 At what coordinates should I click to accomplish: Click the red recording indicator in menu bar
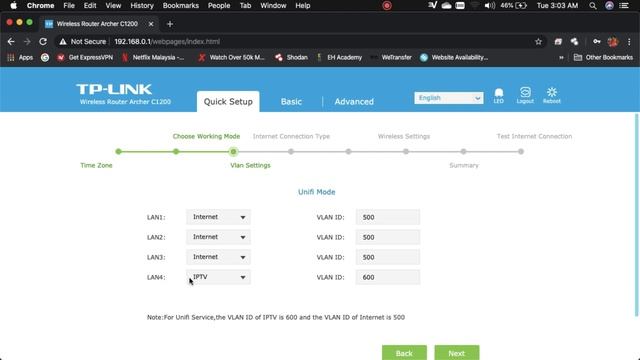click(x=387, y=6)
